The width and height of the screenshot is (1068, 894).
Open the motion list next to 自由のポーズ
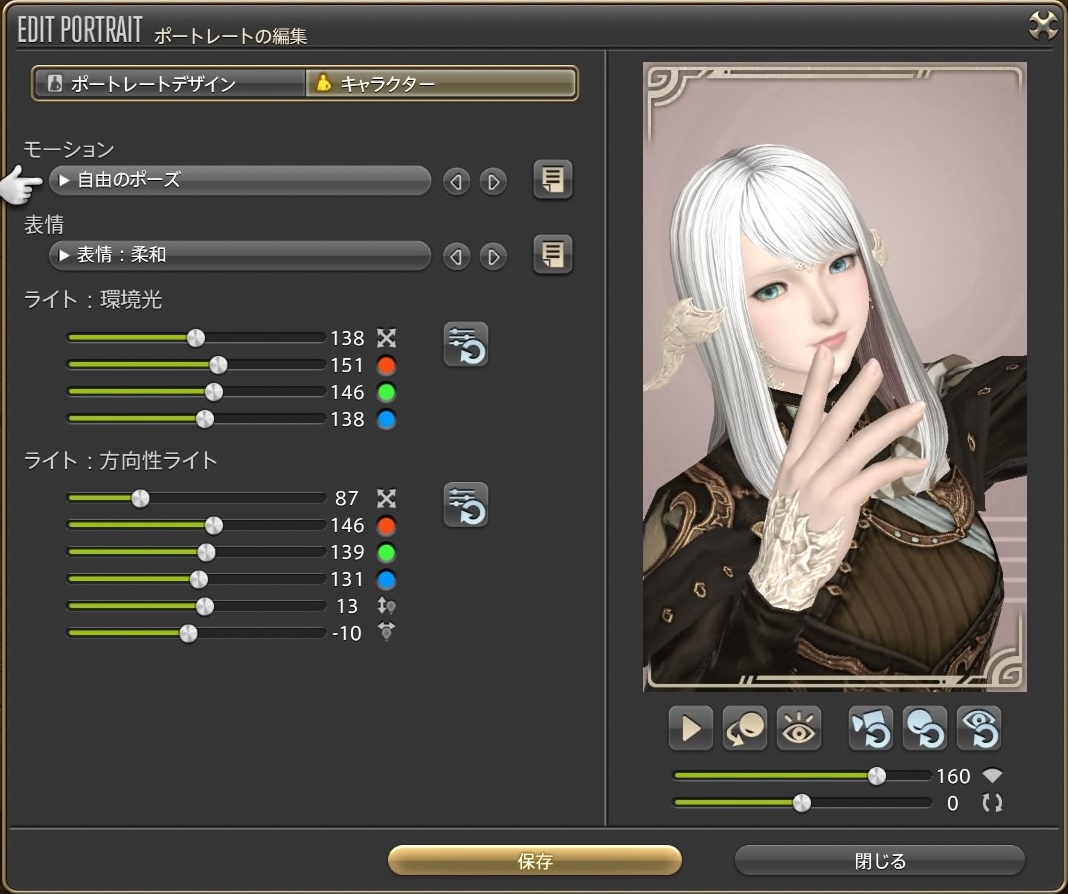click(x=552, y=181)
